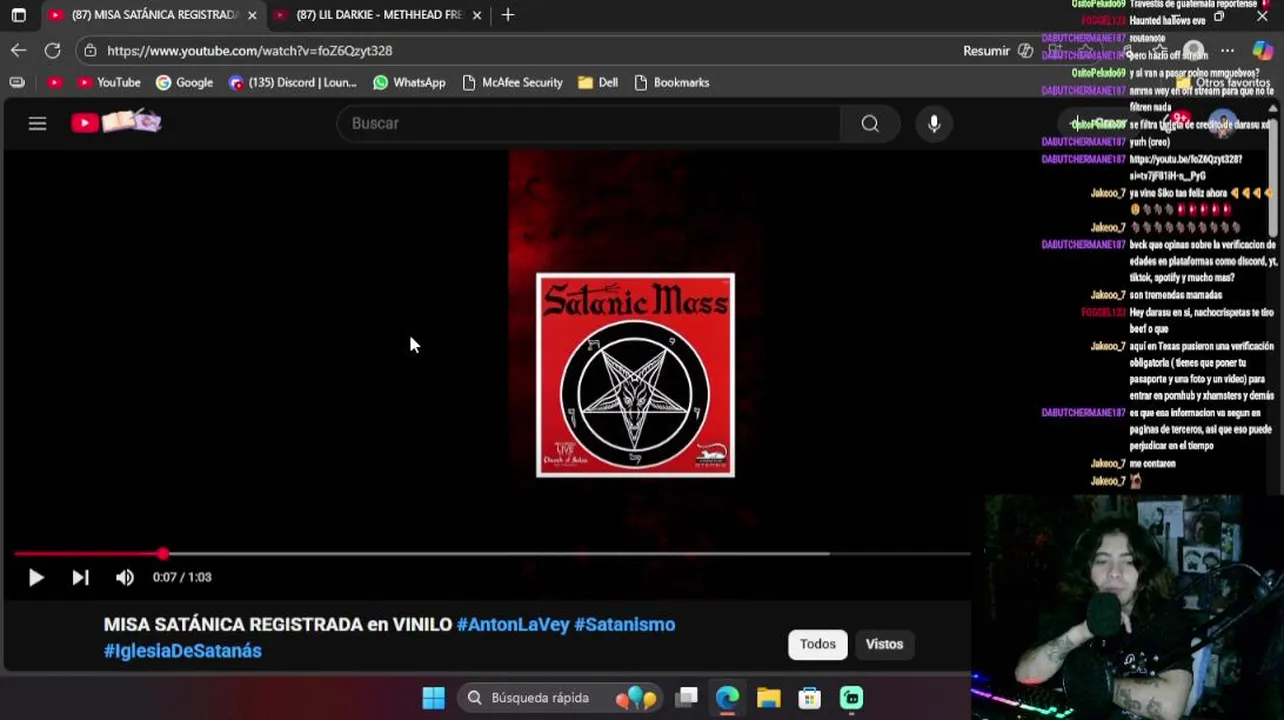Open the green Kick app taskbar icon

[x=851, y=698]
